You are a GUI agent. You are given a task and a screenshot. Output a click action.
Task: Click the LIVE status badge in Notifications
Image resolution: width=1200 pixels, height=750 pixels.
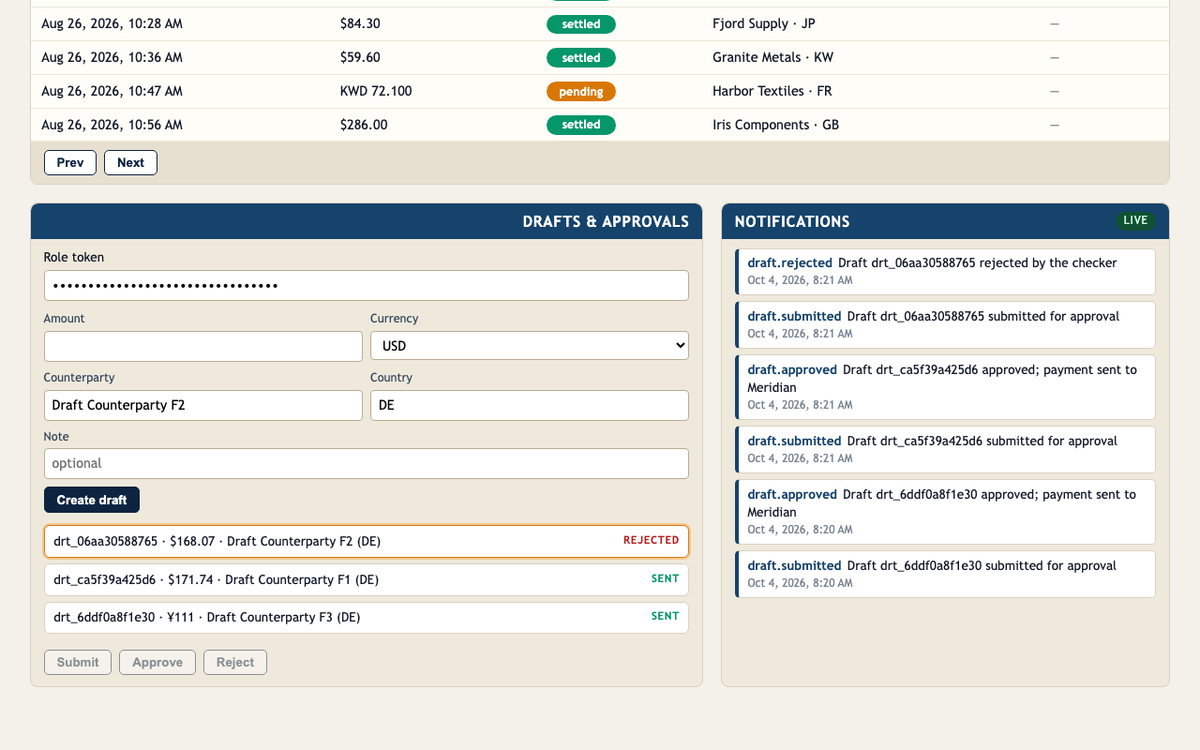[x=1135, y=220]
